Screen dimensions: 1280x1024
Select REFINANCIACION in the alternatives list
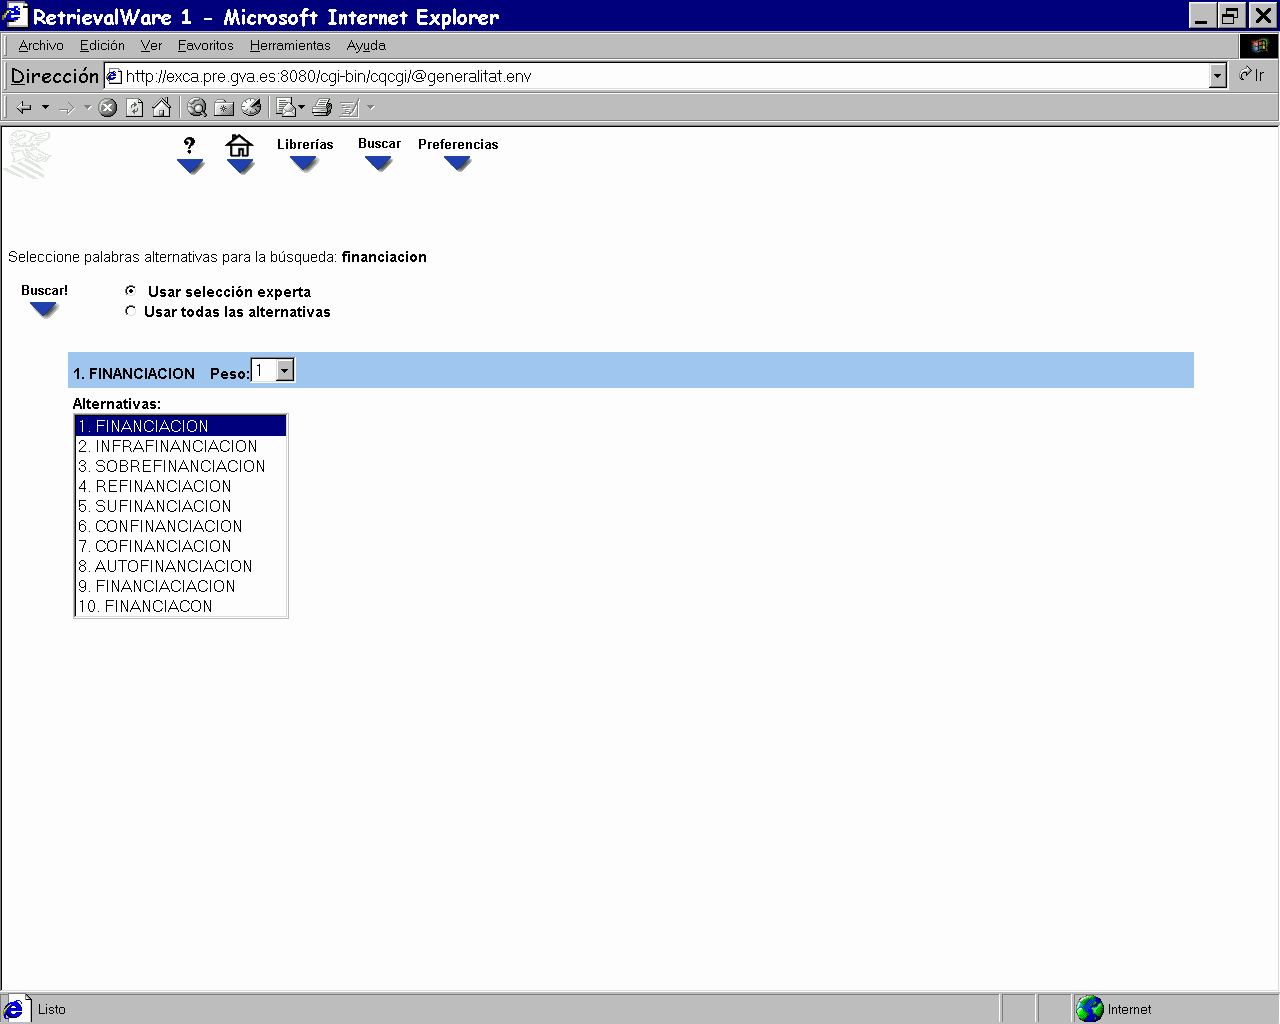click(x=163, y=486)
